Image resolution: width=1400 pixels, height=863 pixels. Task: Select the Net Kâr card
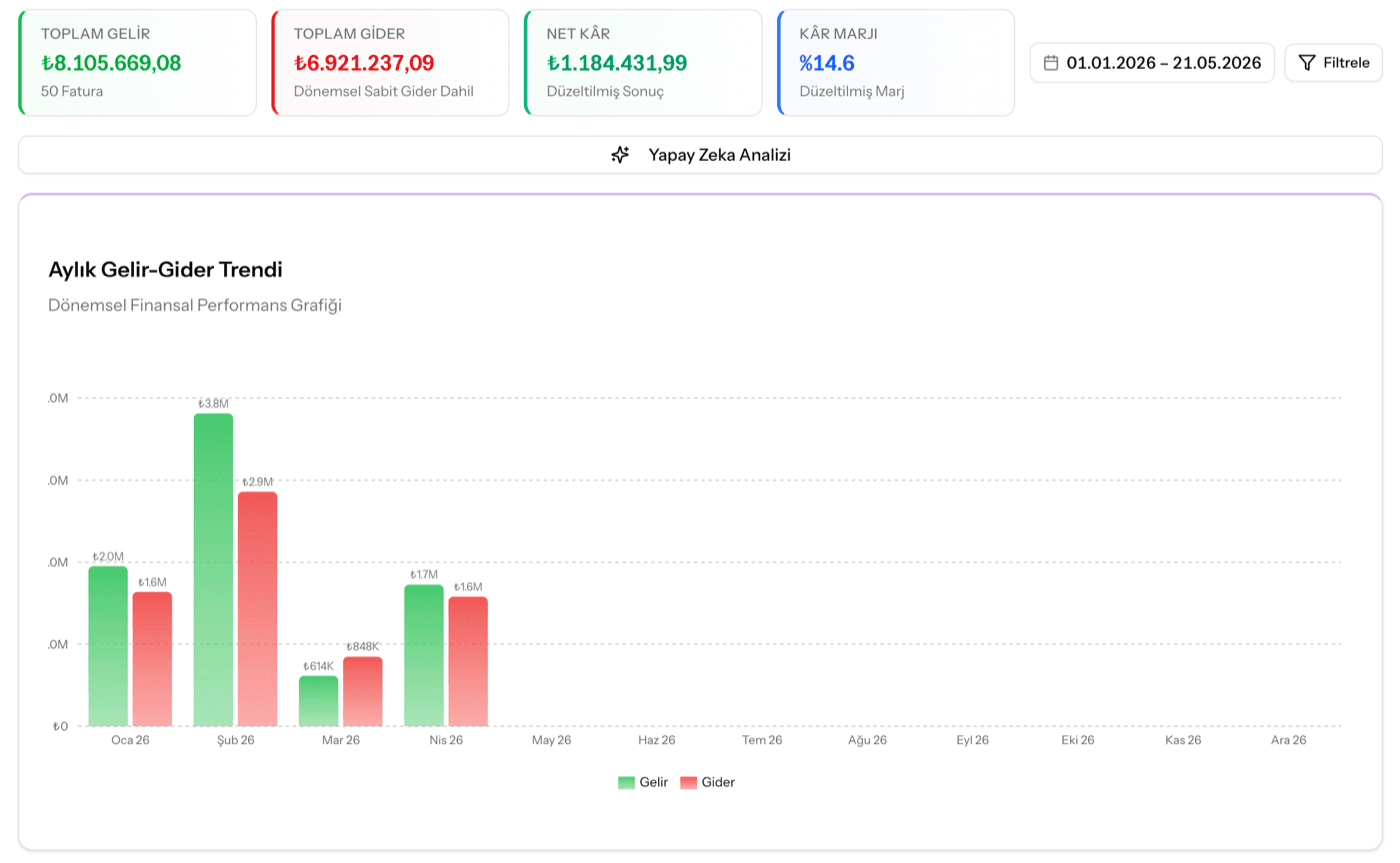pyautogui.click(x=643, y=63)
